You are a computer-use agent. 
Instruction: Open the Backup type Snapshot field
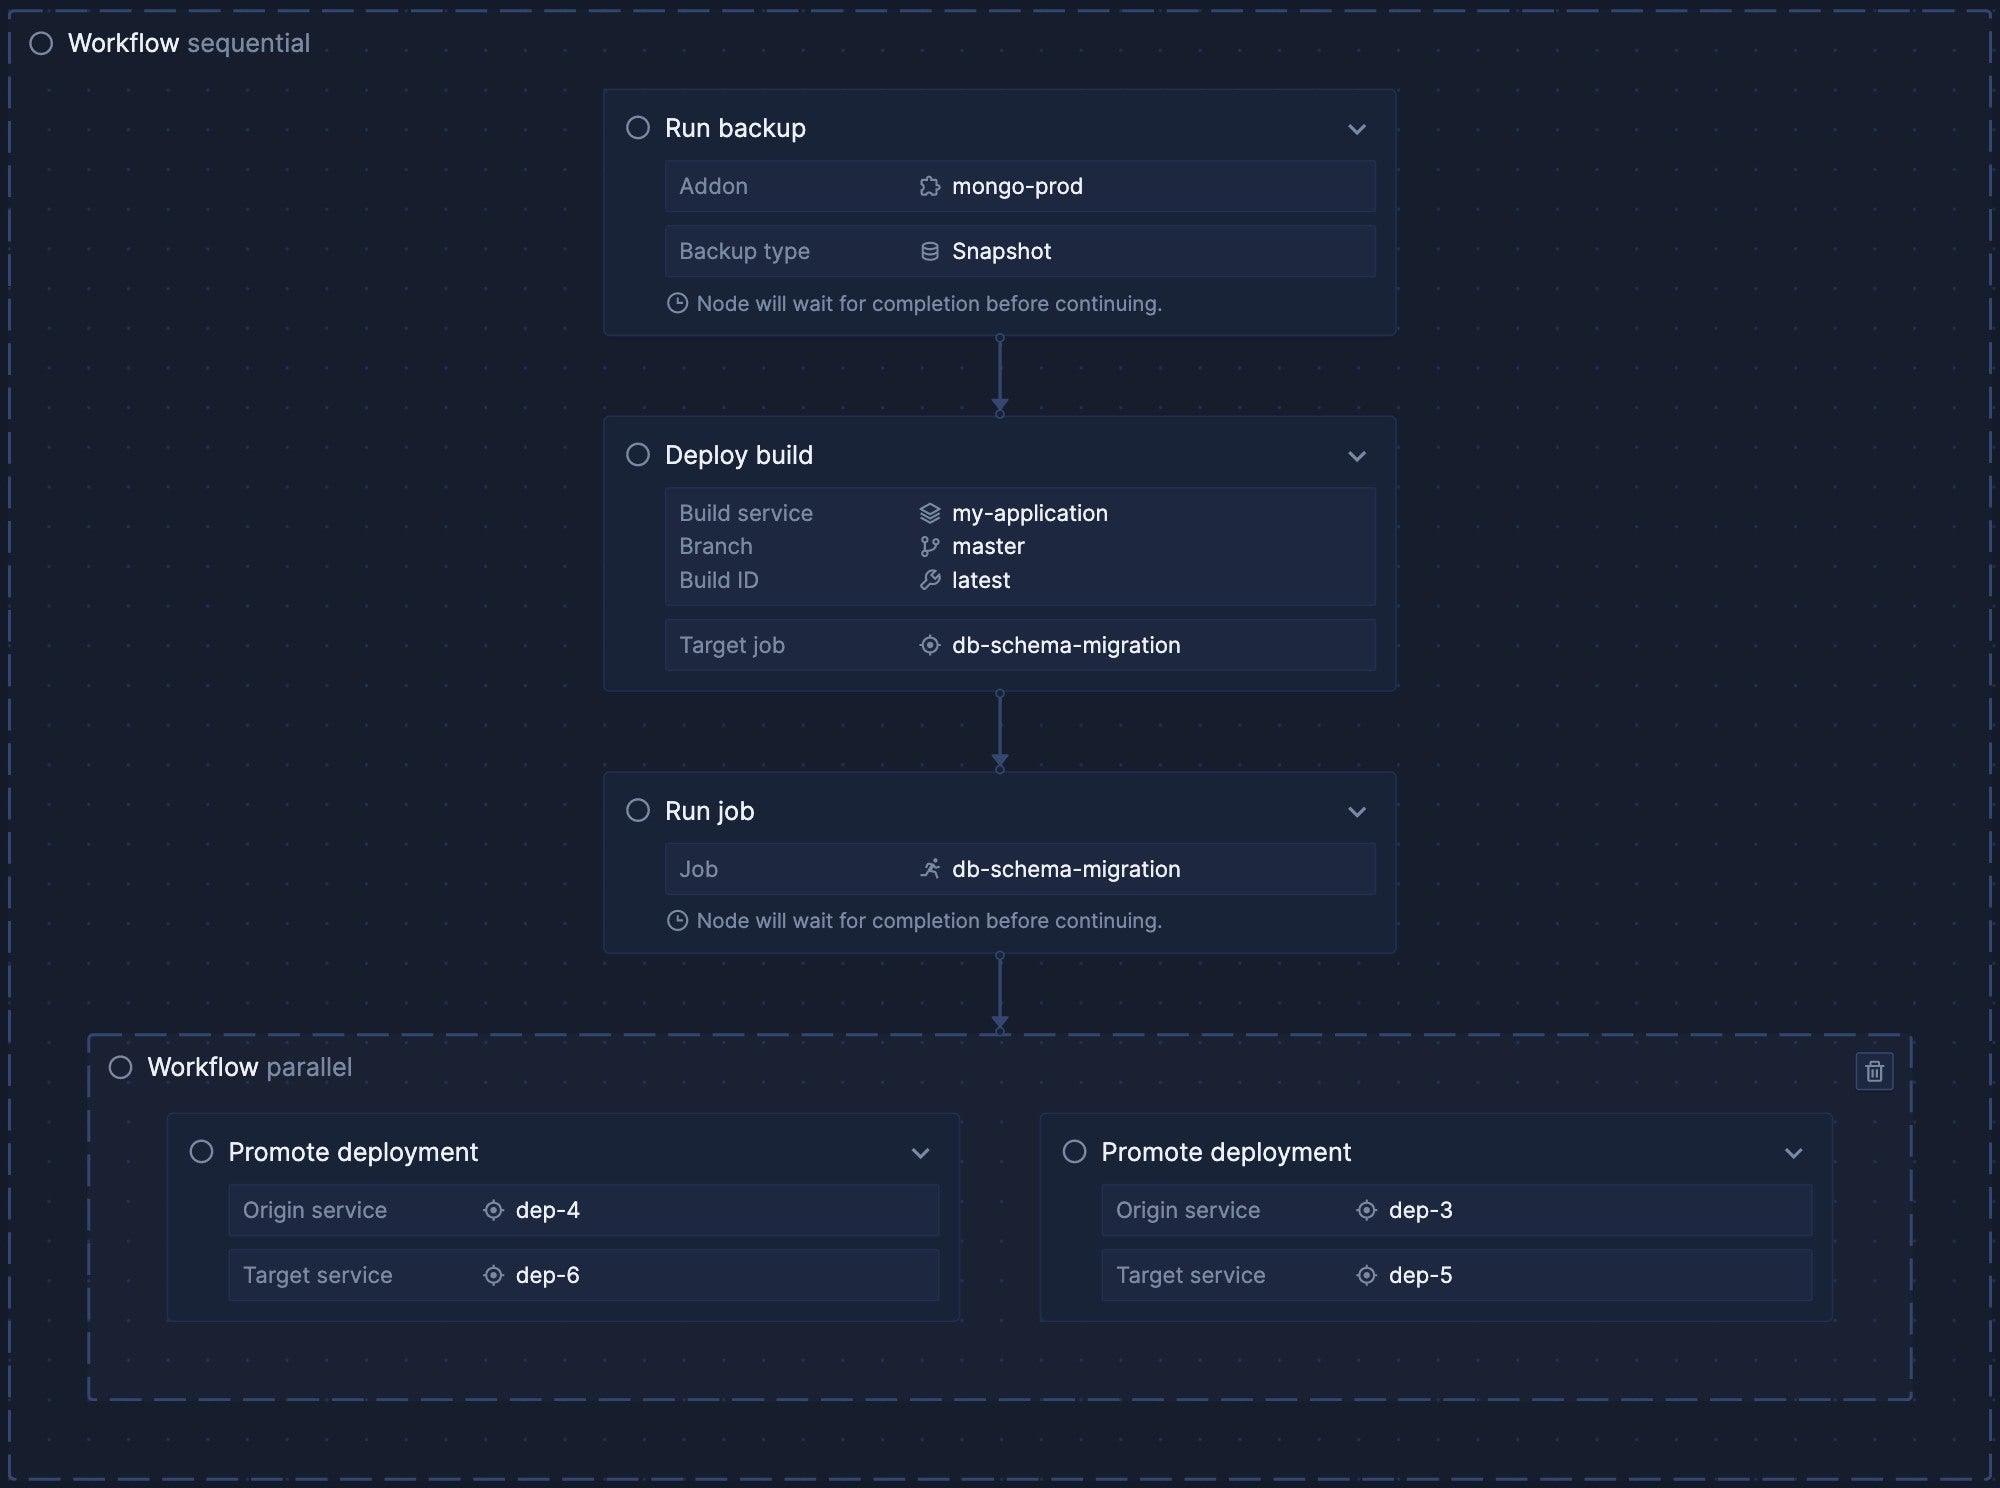pos(1020,251)
